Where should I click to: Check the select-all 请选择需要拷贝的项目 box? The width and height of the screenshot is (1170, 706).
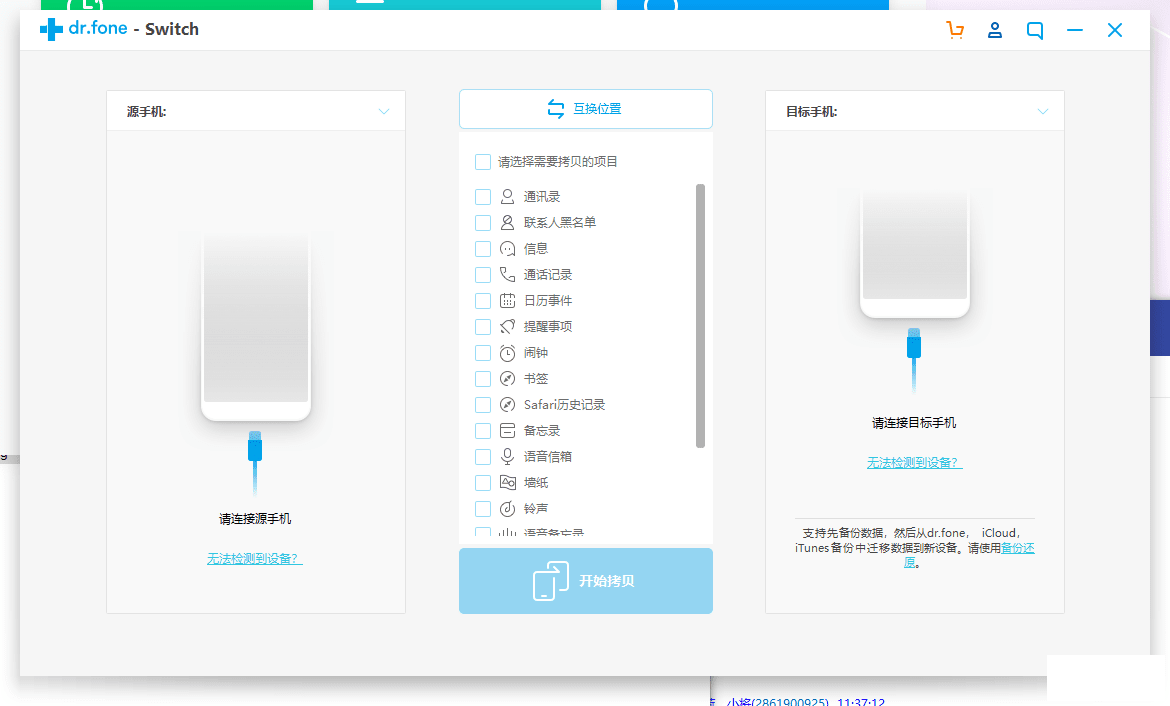pos(483,162)
